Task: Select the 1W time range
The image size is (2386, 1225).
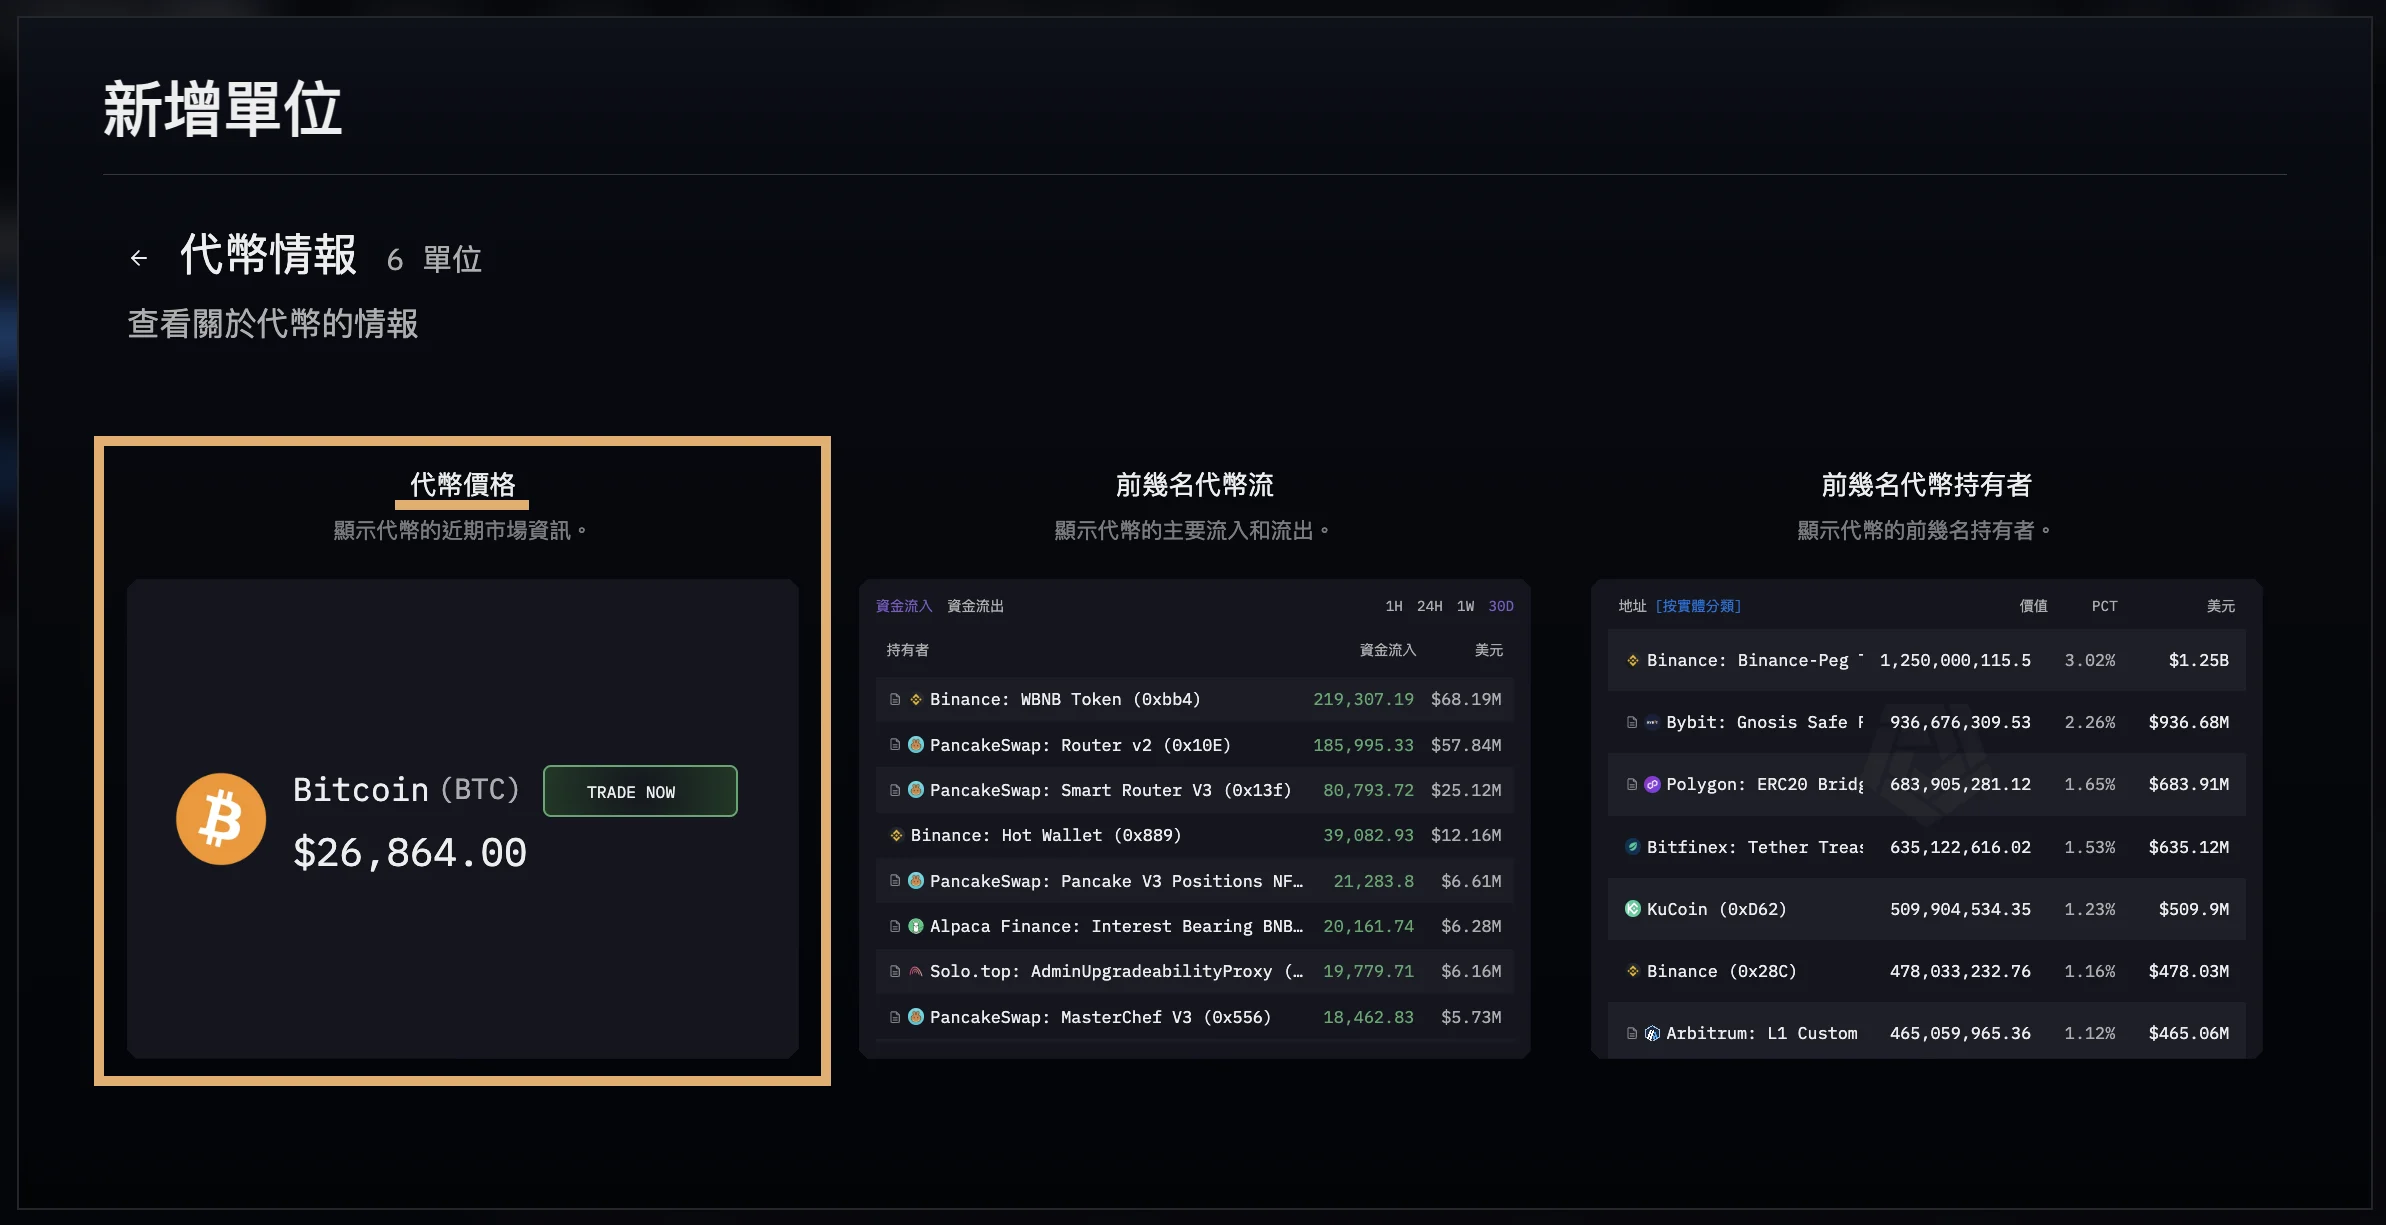Action: 1465,606
